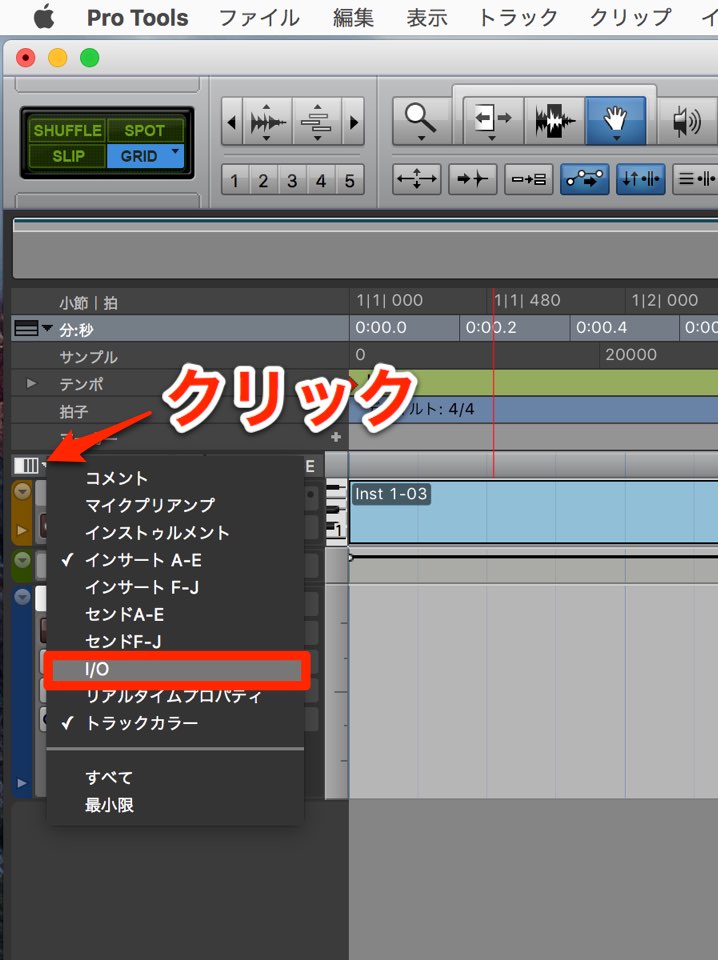Recall zoom preset 5

tap(350, 181)
